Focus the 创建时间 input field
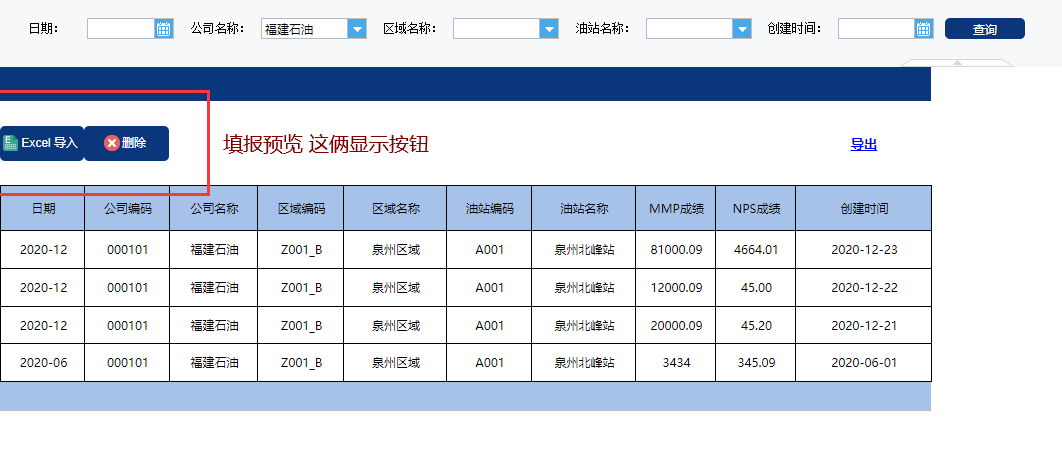1062x450 pixels. click(x=877, y=28)
